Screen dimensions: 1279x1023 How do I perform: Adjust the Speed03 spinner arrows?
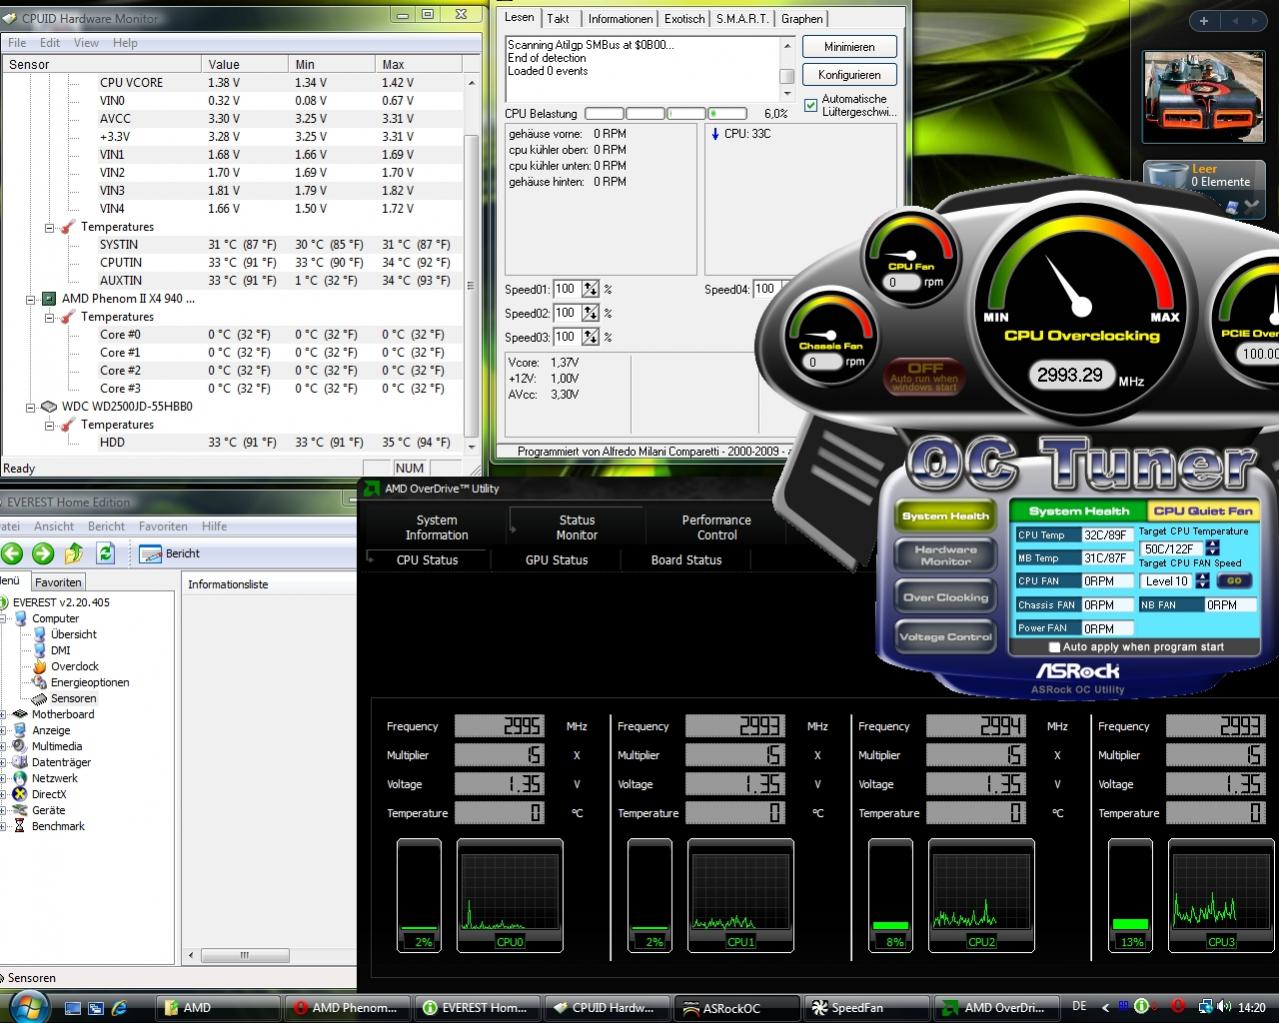(x=590, y=337)
